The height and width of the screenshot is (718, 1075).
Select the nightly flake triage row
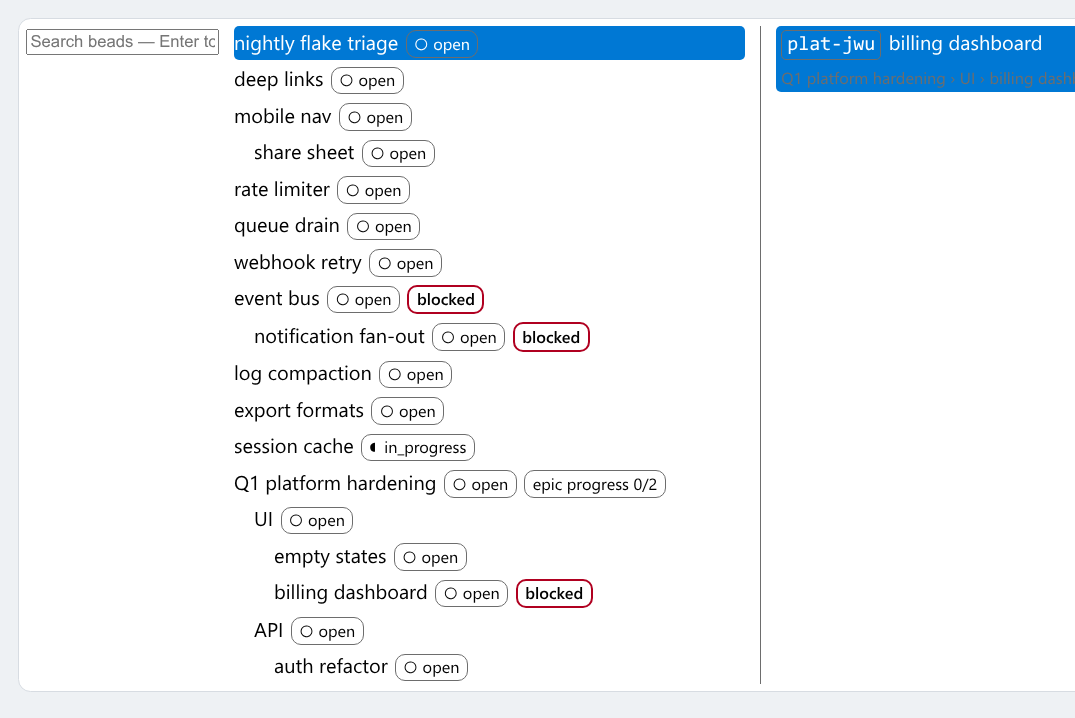tap(489, 43)
